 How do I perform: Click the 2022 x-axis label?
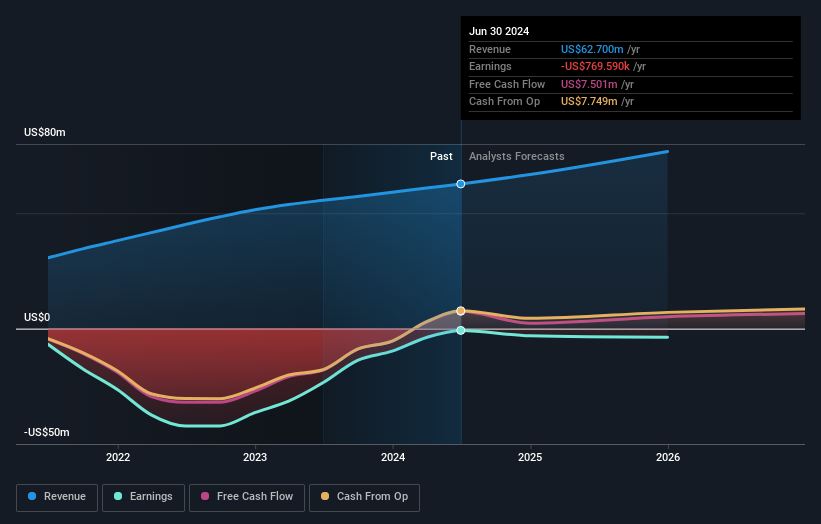coord(118,458)
